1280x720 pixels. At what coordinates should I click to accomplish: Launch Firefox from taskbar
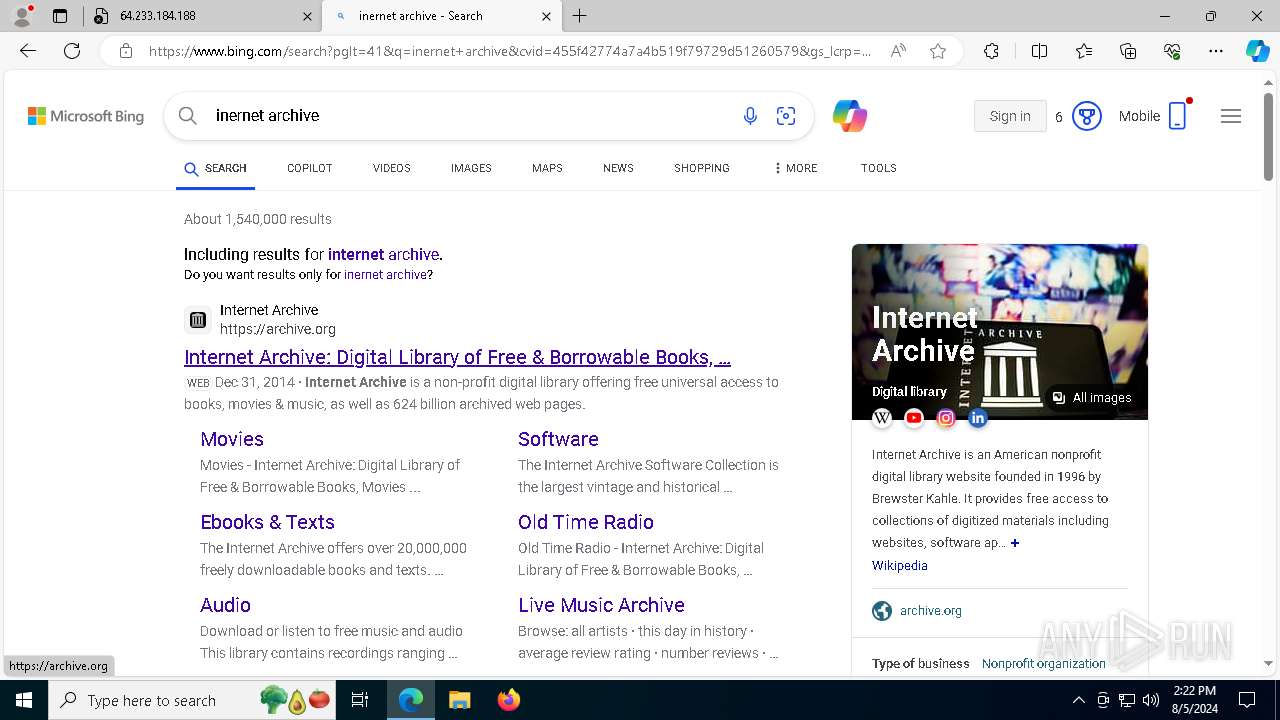tap(509, 700)
